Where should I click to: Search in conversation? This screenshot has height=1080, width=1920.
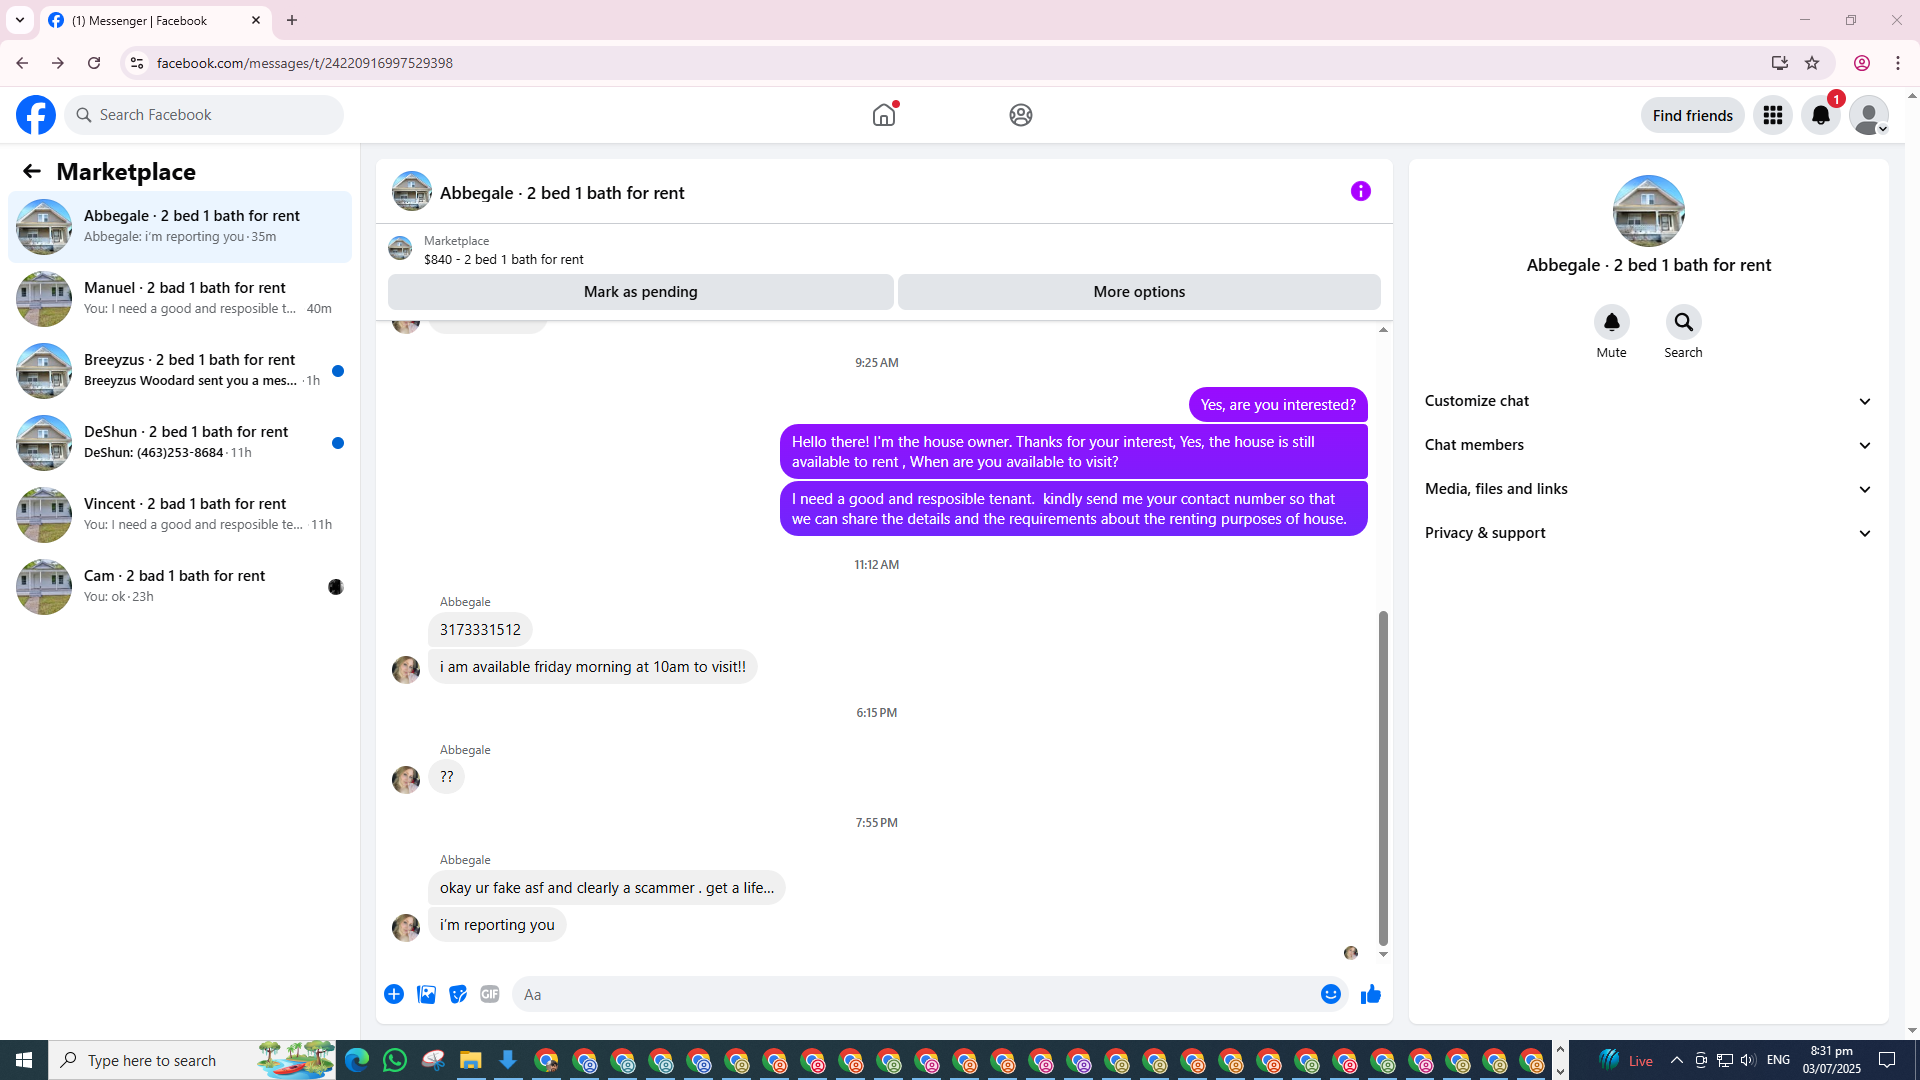[1683, 323]
